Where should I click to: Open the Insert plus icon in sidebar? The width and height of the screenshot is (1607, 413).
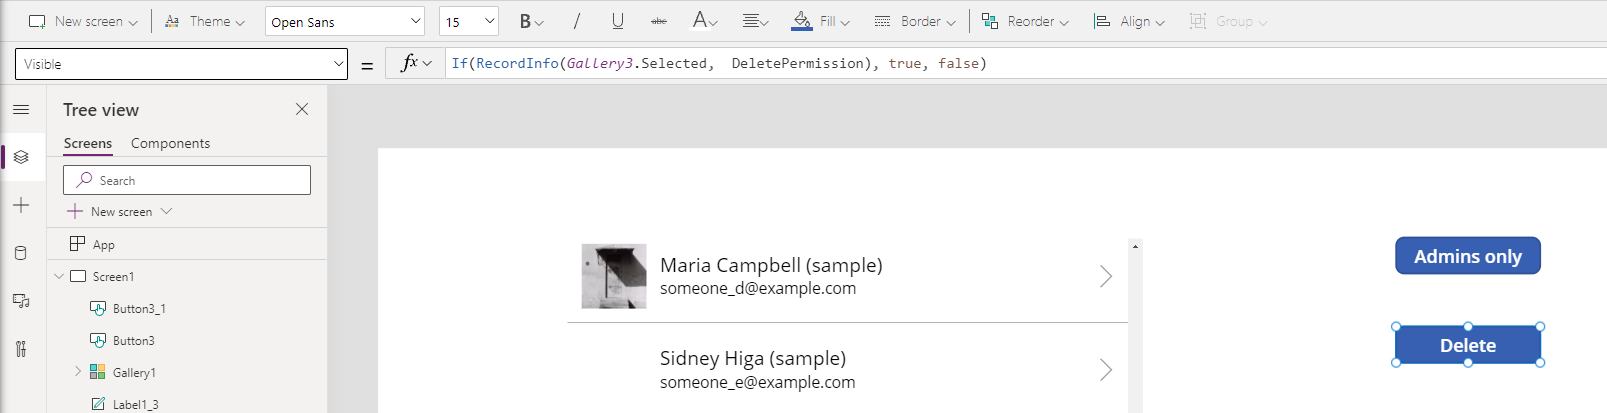pos(21,205)
